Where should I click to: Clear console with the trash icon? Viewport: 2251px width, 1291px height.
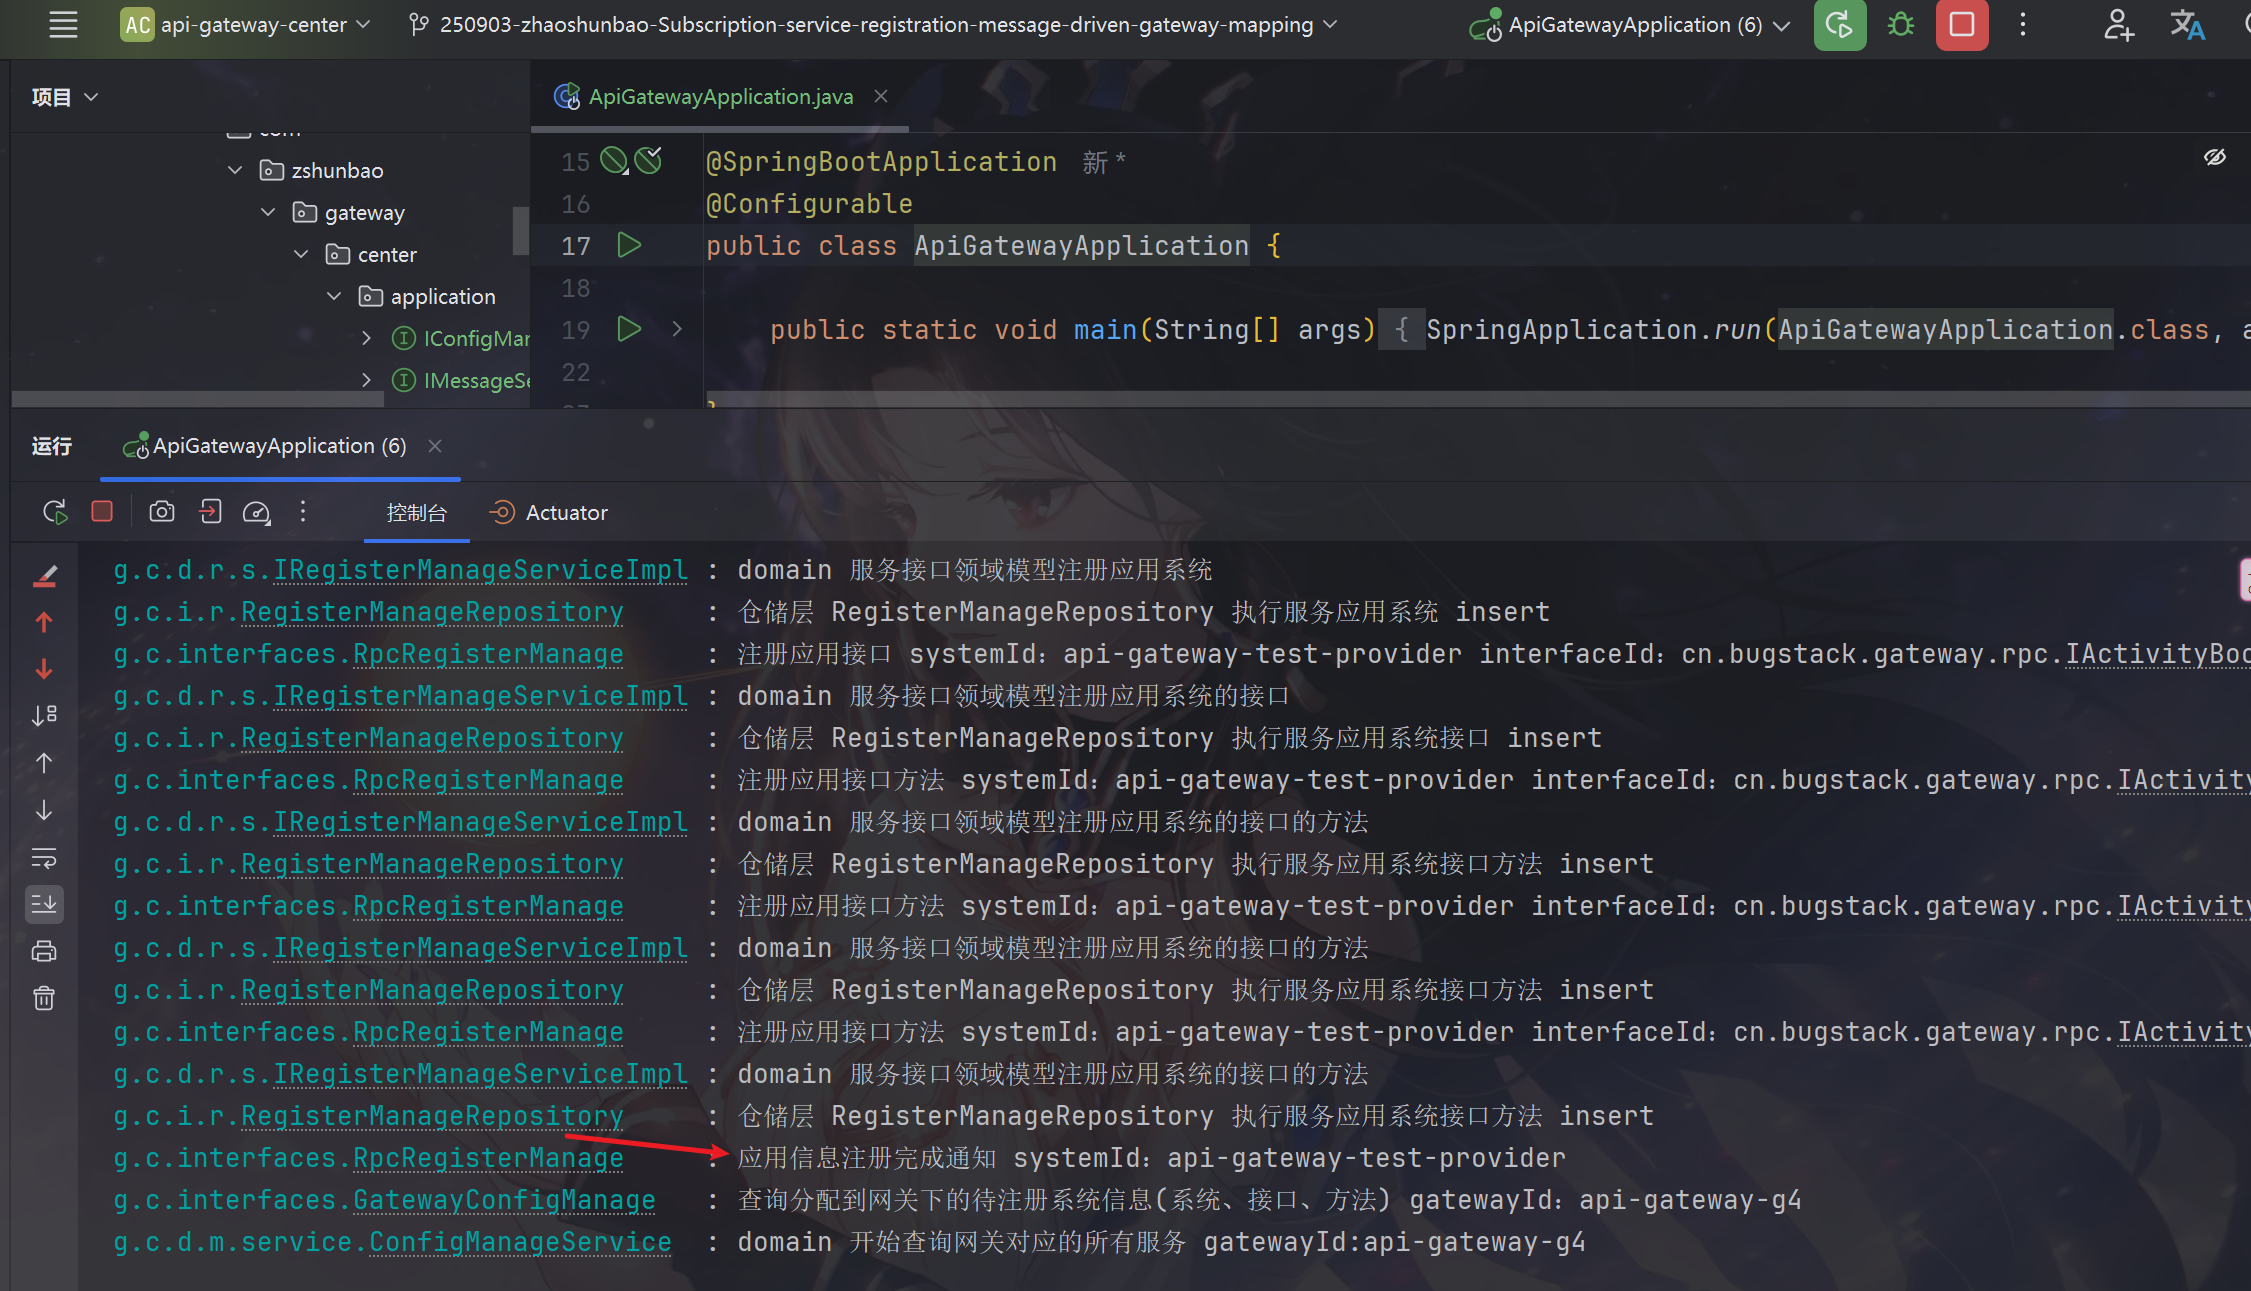tap(44, 998)
